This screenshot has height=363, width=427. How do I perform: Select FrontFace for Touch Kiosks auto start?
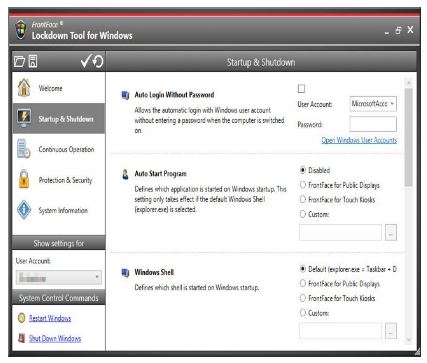(303, 199)
